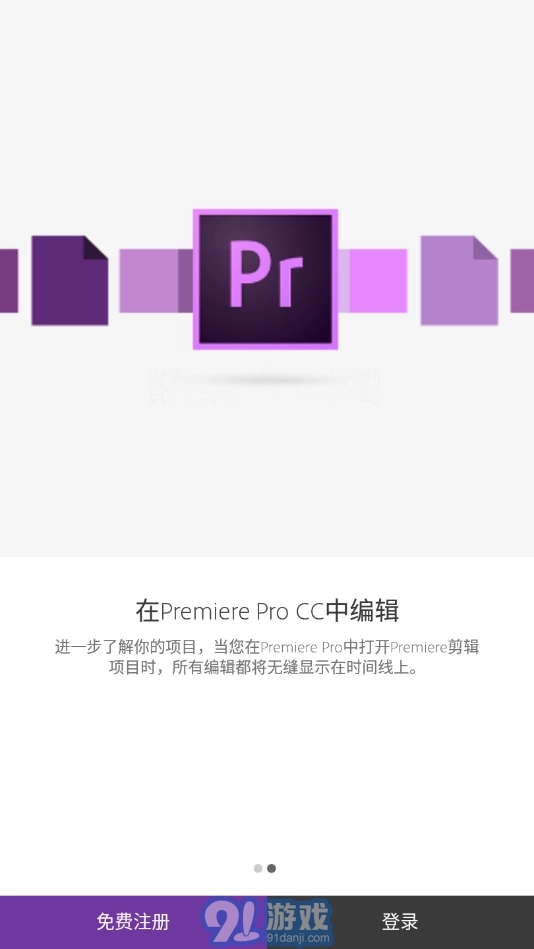Viewport: 534px width, 949px height.
Task: Tap the partial purple clip at right screen edge
Action: click(522, 281)
